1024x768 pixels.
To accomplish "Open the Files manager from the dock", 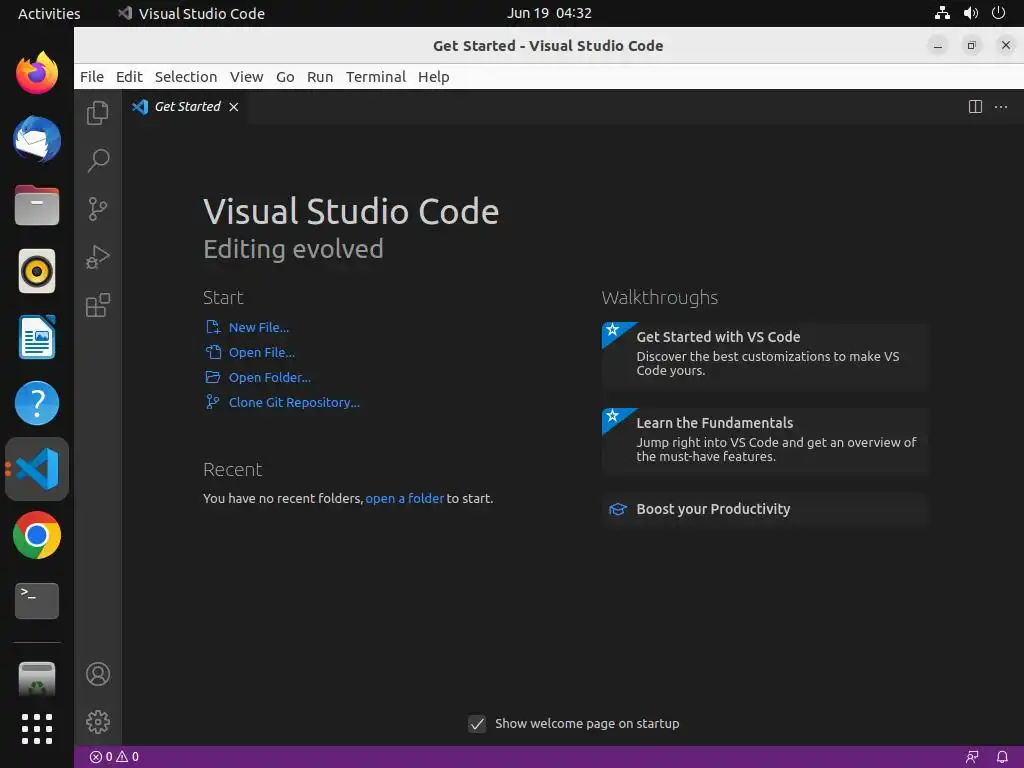I will [37, 205].
